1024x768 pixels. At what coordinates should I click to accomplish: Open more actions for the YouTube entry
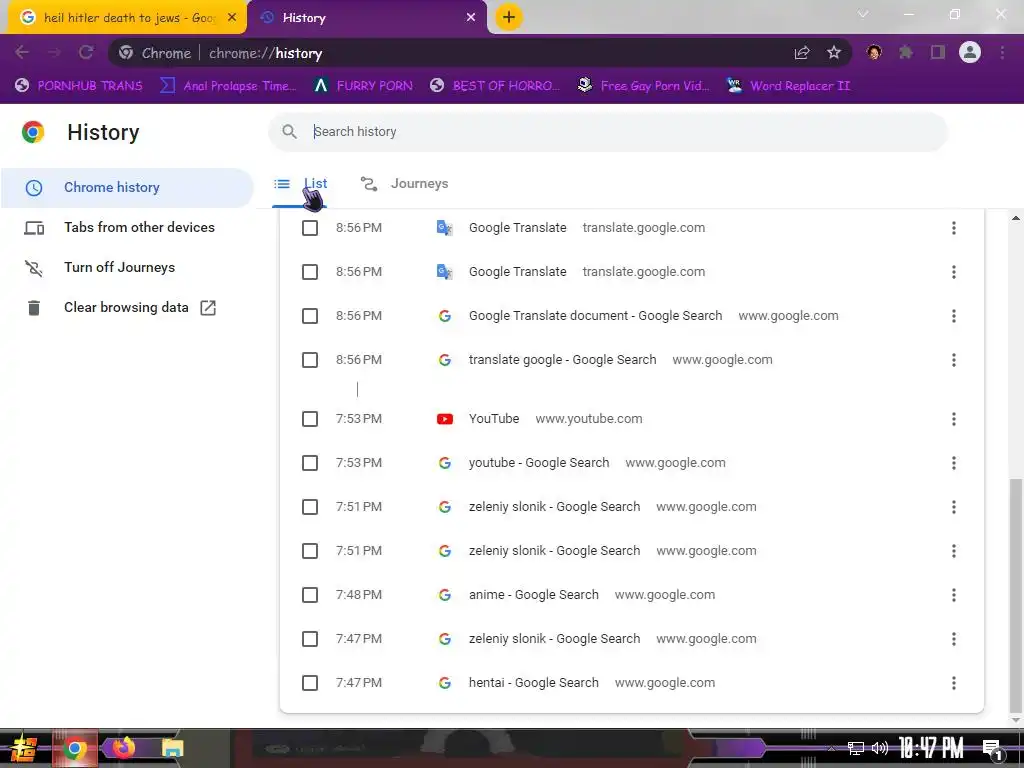pyautogui.click(x=953, y=419)
